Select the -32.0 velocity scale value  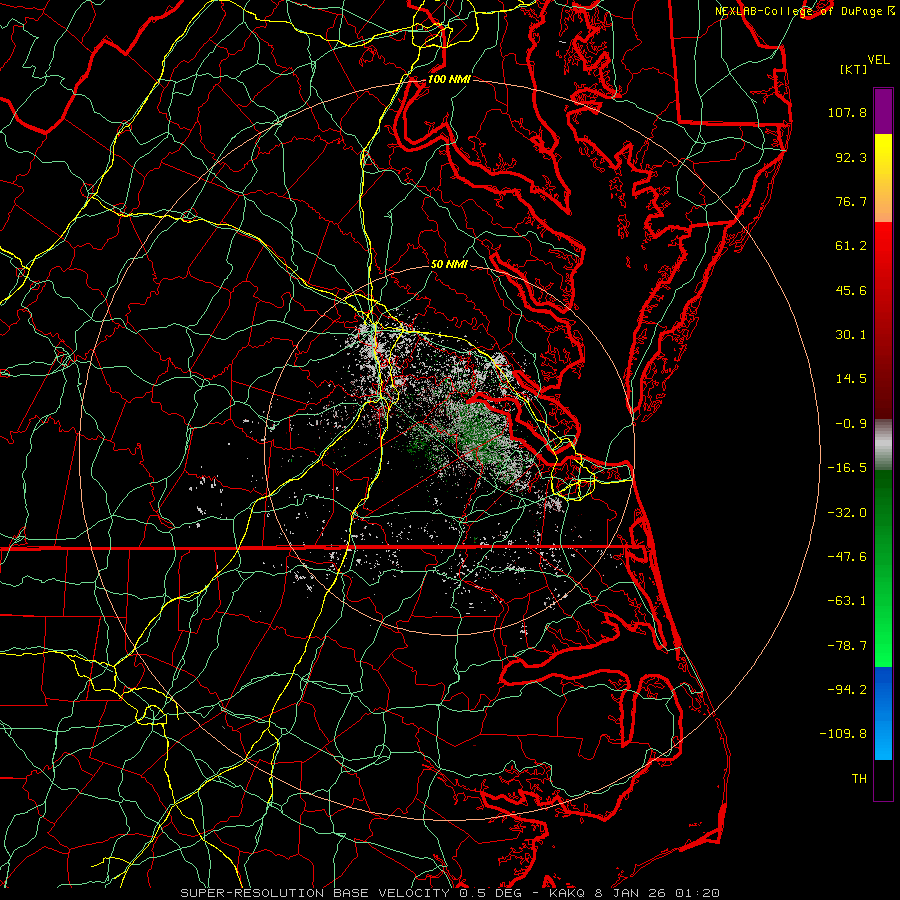pyautogui.click(x=847, y=513)
